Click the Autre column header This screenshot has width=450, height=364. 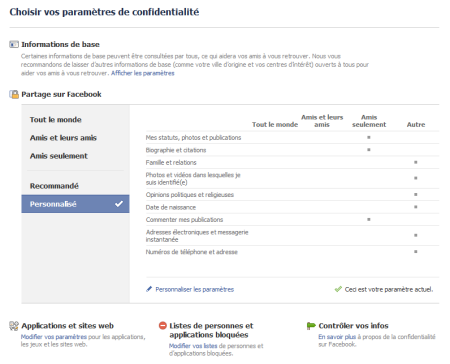pyautogui.click(x=416, y=124)
